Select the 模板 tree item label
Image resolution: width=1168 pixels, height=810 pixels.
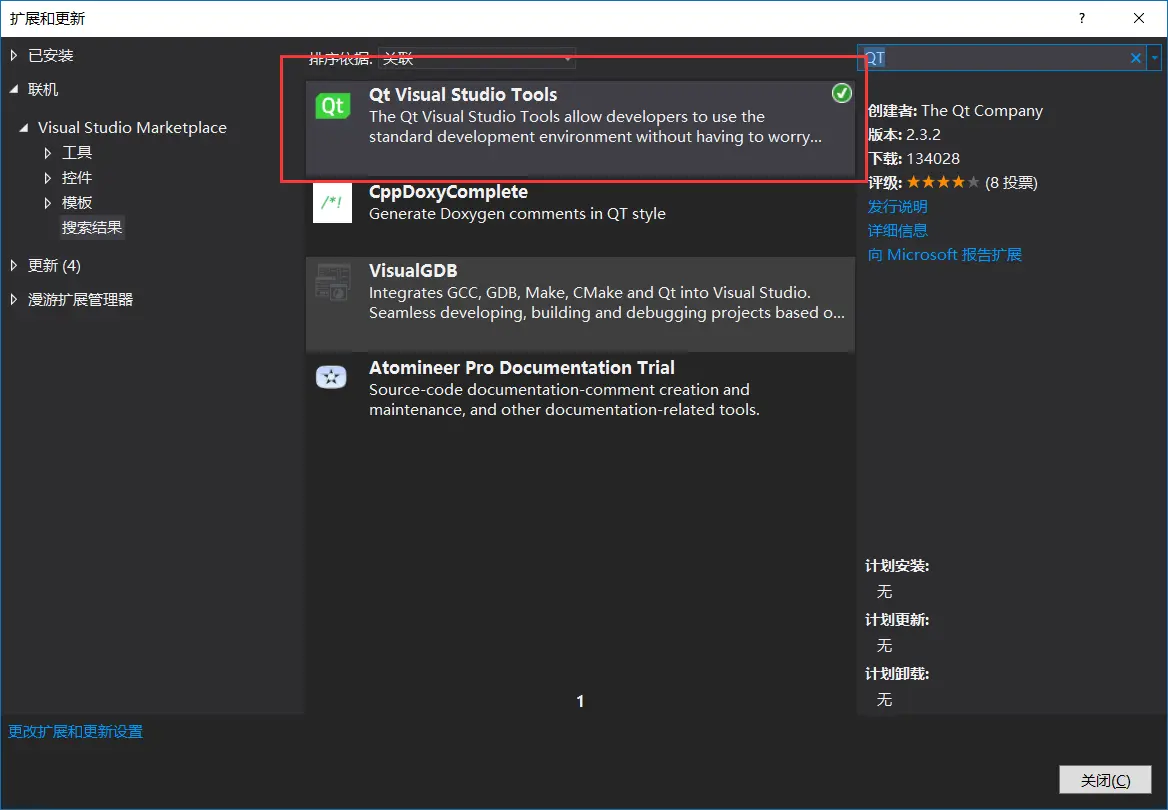click(x=77, y=203)
